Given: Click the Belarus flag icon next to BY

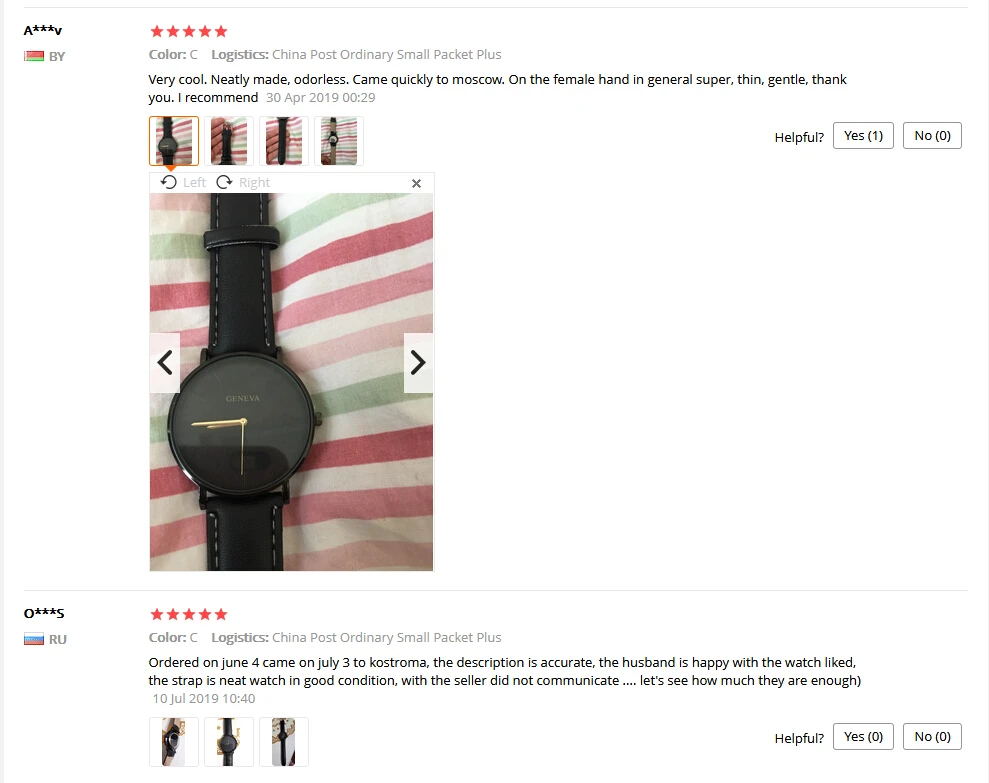Looking at the screenshot, I should (34, 56).
